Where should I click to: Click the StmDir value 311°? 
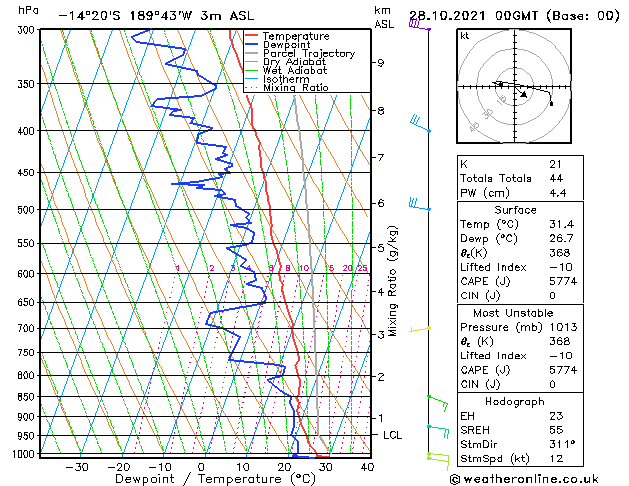coord(562,444)
